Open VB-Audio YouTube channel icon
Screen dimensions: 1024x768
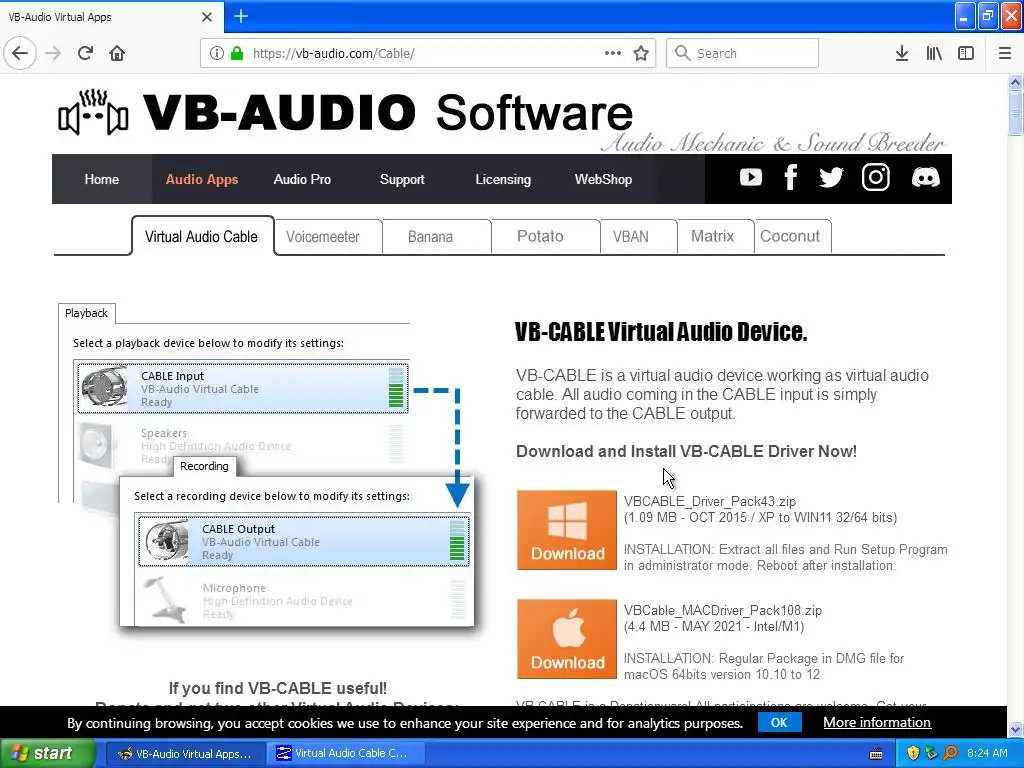coord(751,177)
